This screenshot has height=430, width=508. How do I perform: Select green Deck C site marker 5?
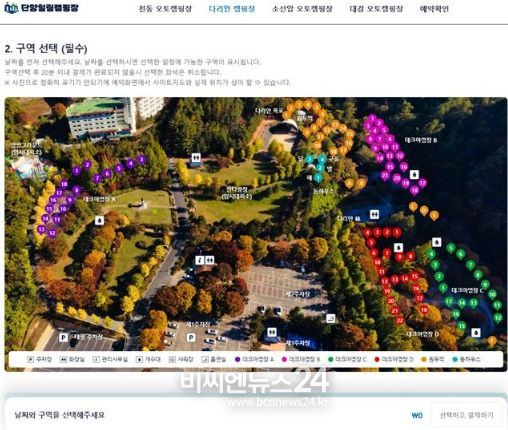[x=451, y=248]
